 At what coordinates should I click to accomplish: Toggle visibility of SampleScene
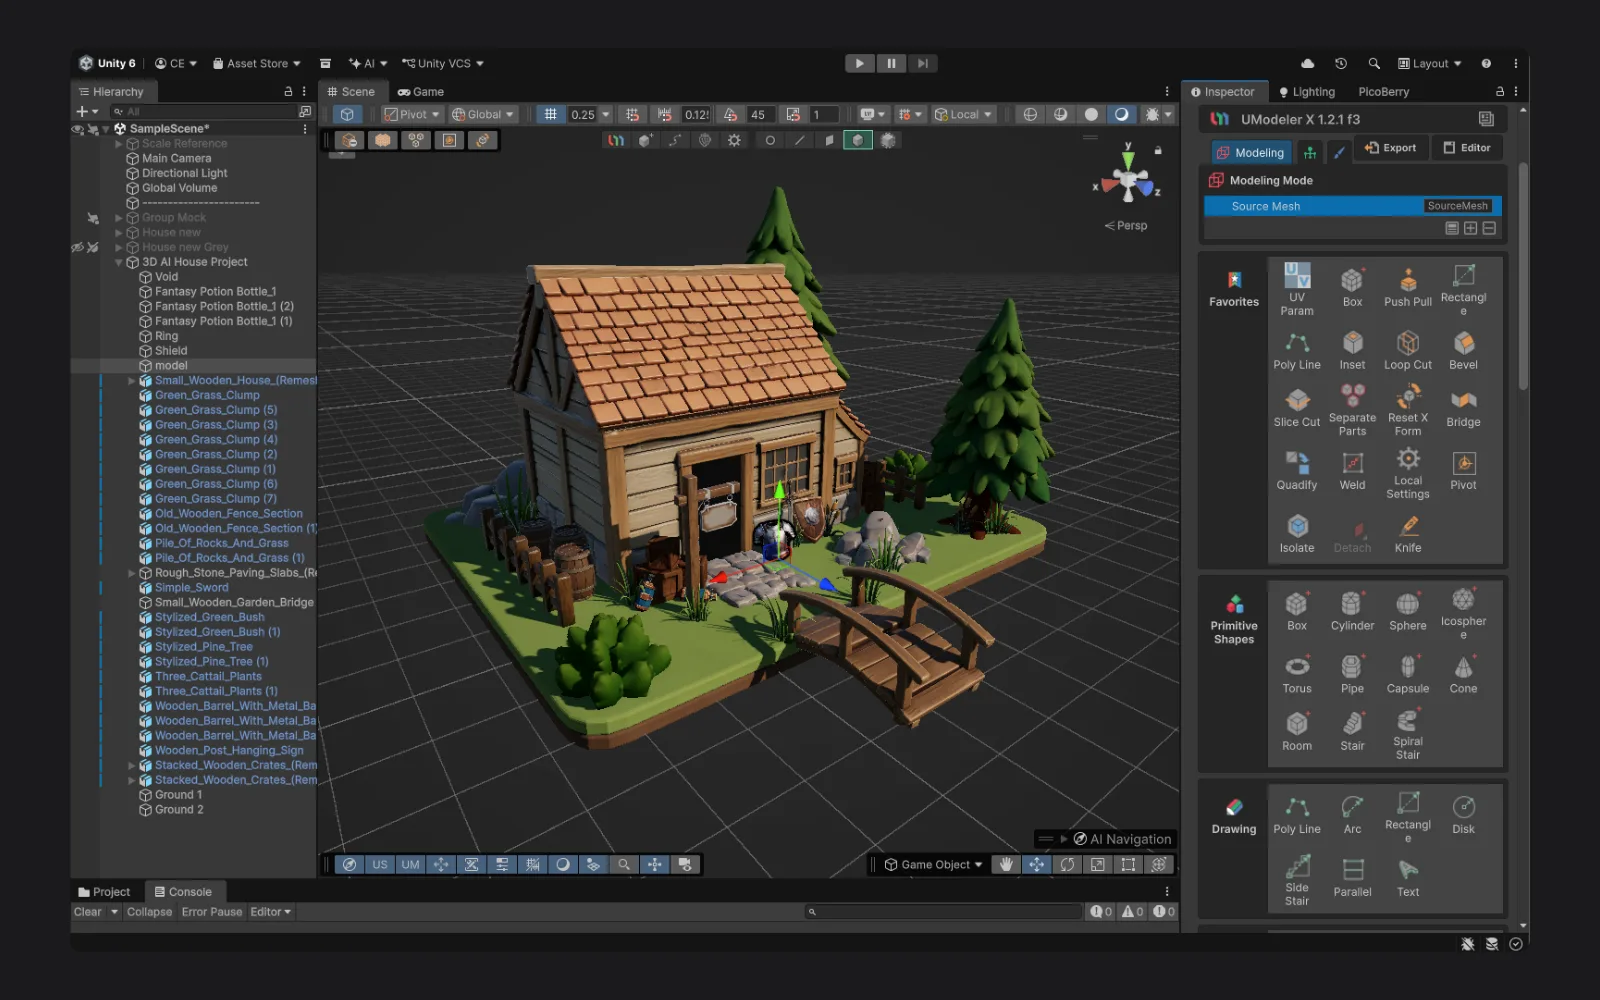click(x=78, y=129)
